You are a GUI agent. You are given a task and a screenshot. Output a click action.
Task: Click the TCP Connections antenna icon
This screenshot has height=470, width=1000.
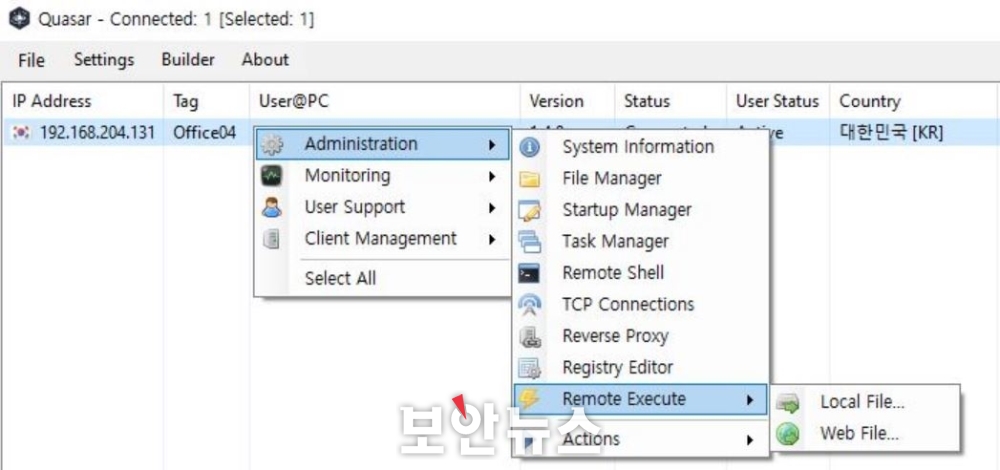tap(529, 305)
